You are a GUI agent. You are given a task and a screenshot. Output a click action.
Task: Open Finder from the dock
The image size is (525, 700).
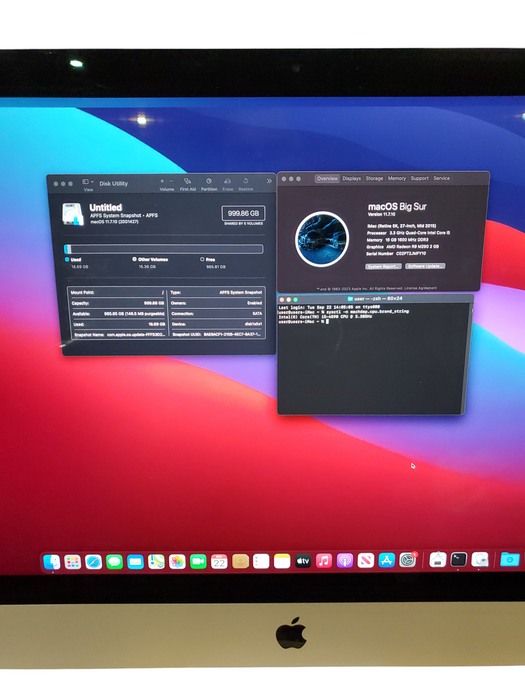(x=52, y=561)
